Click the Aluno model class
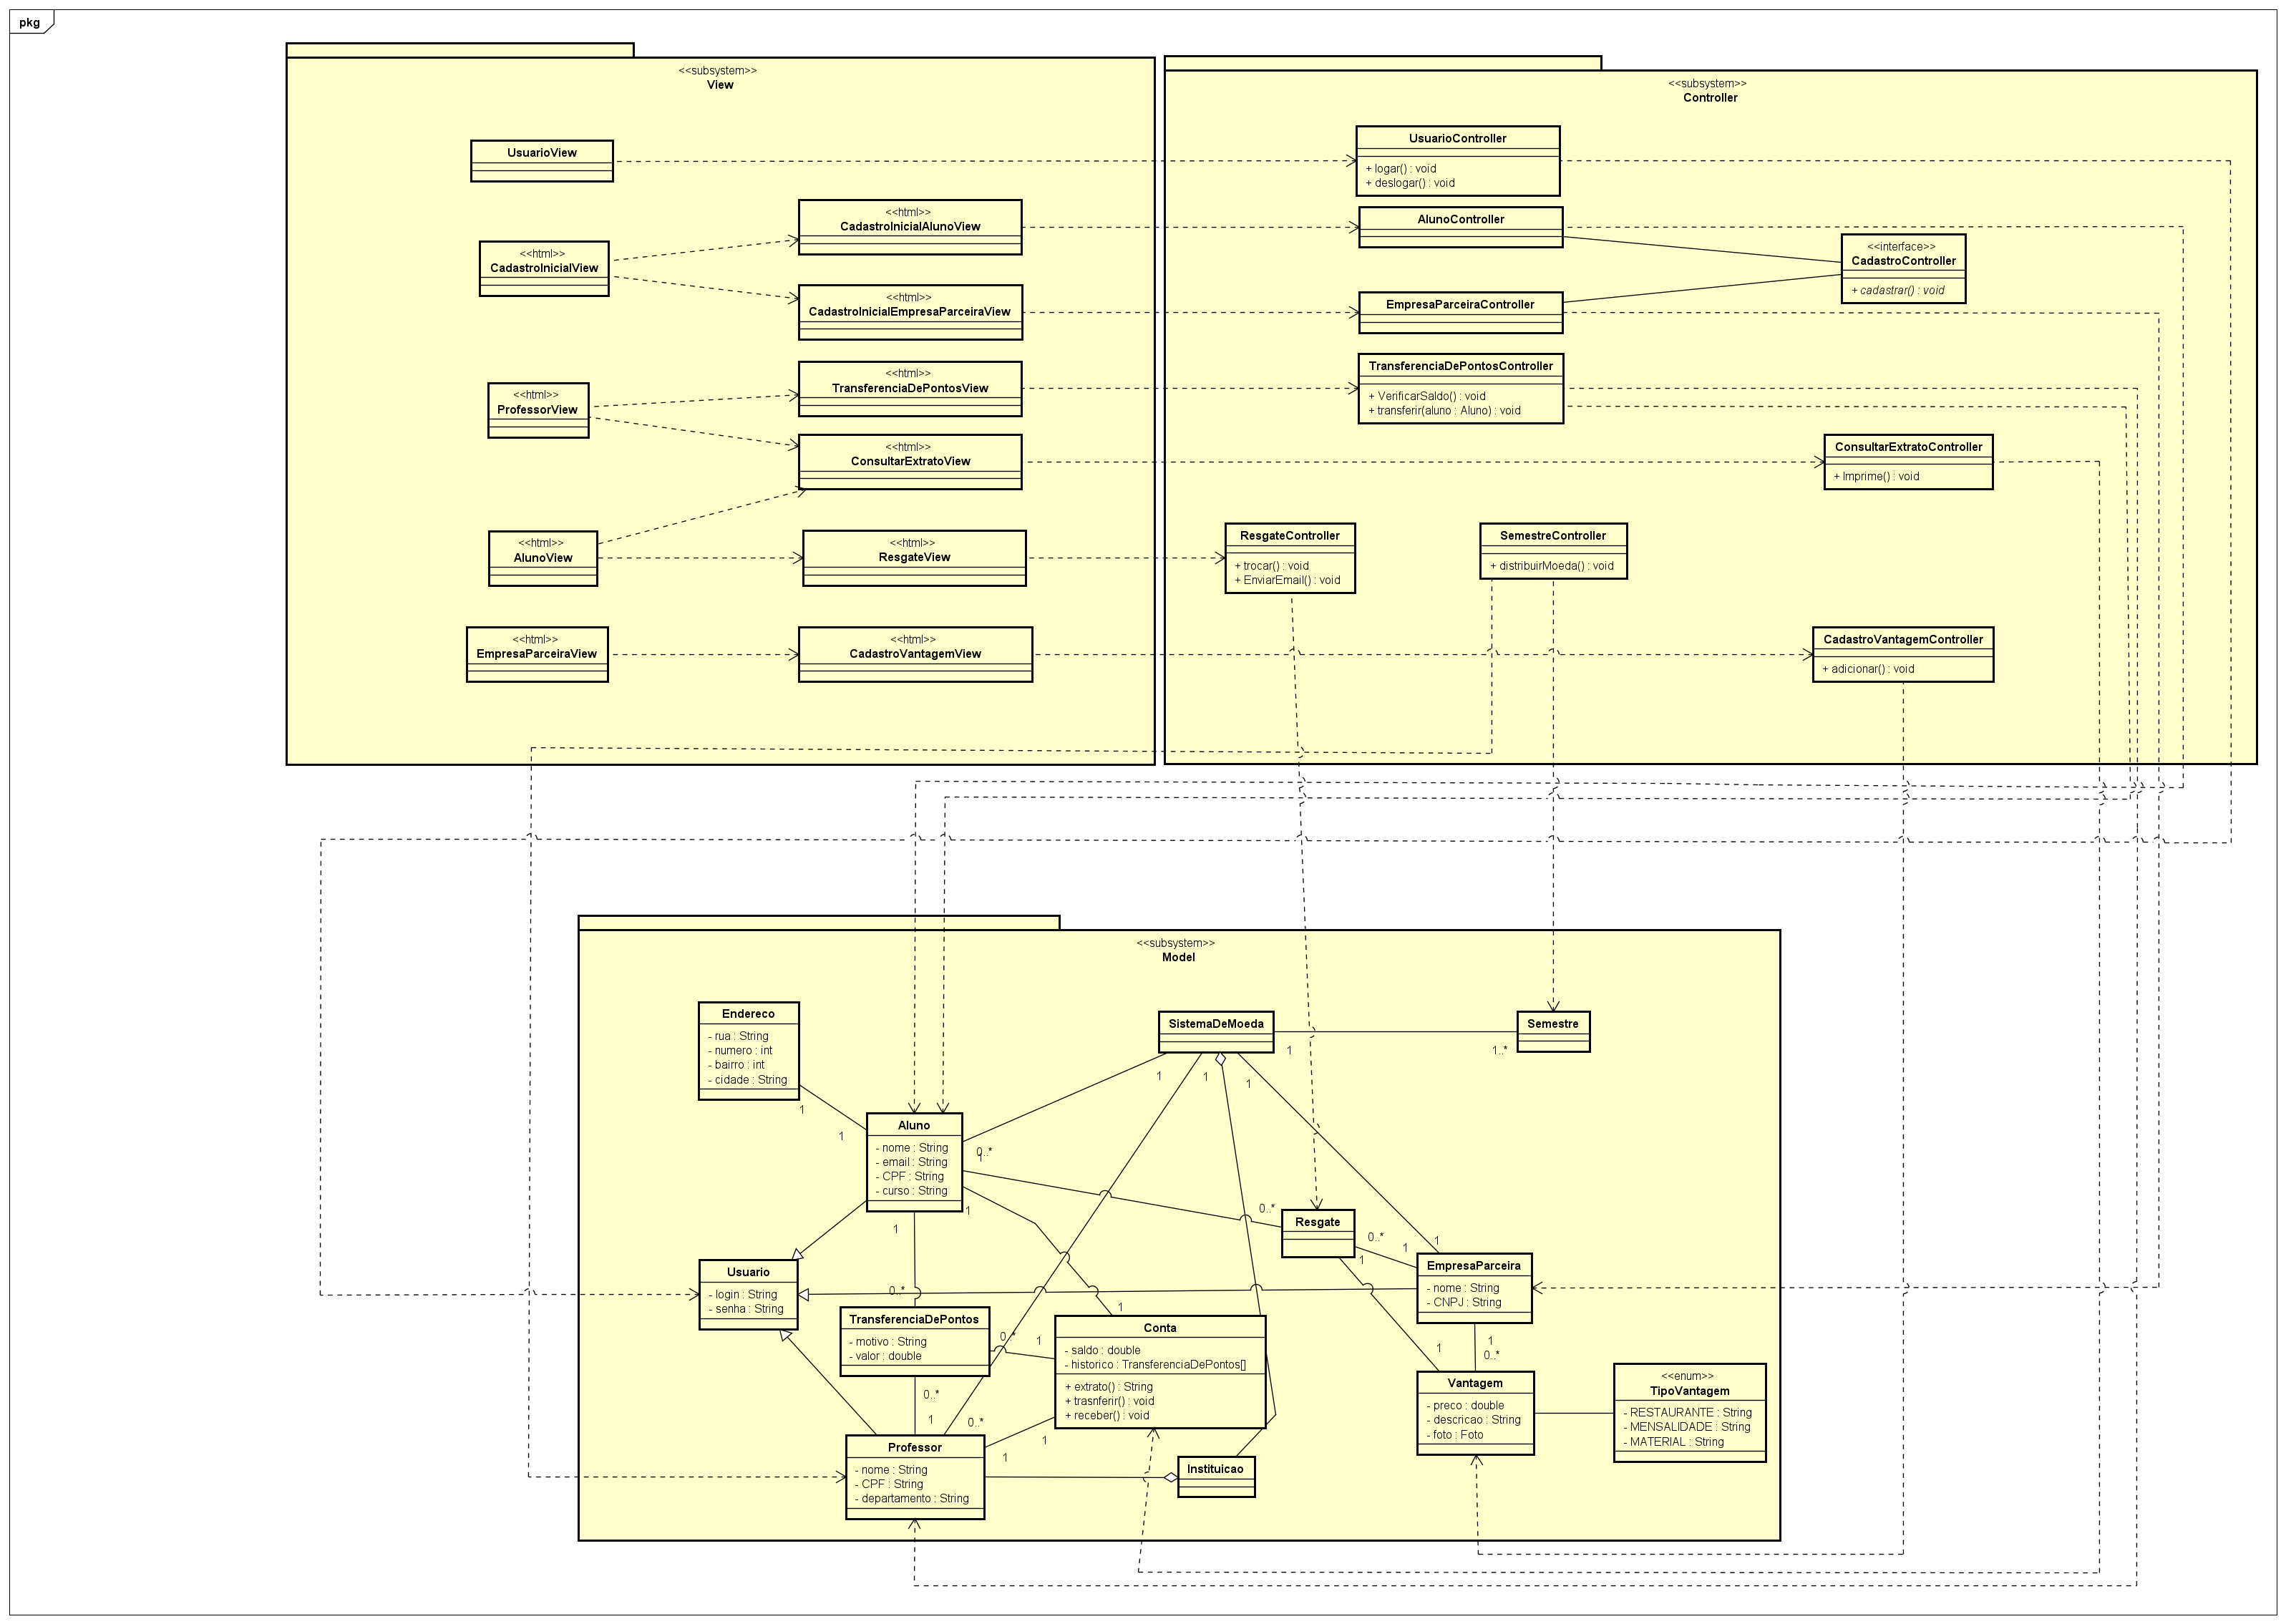 point(913,1126)
